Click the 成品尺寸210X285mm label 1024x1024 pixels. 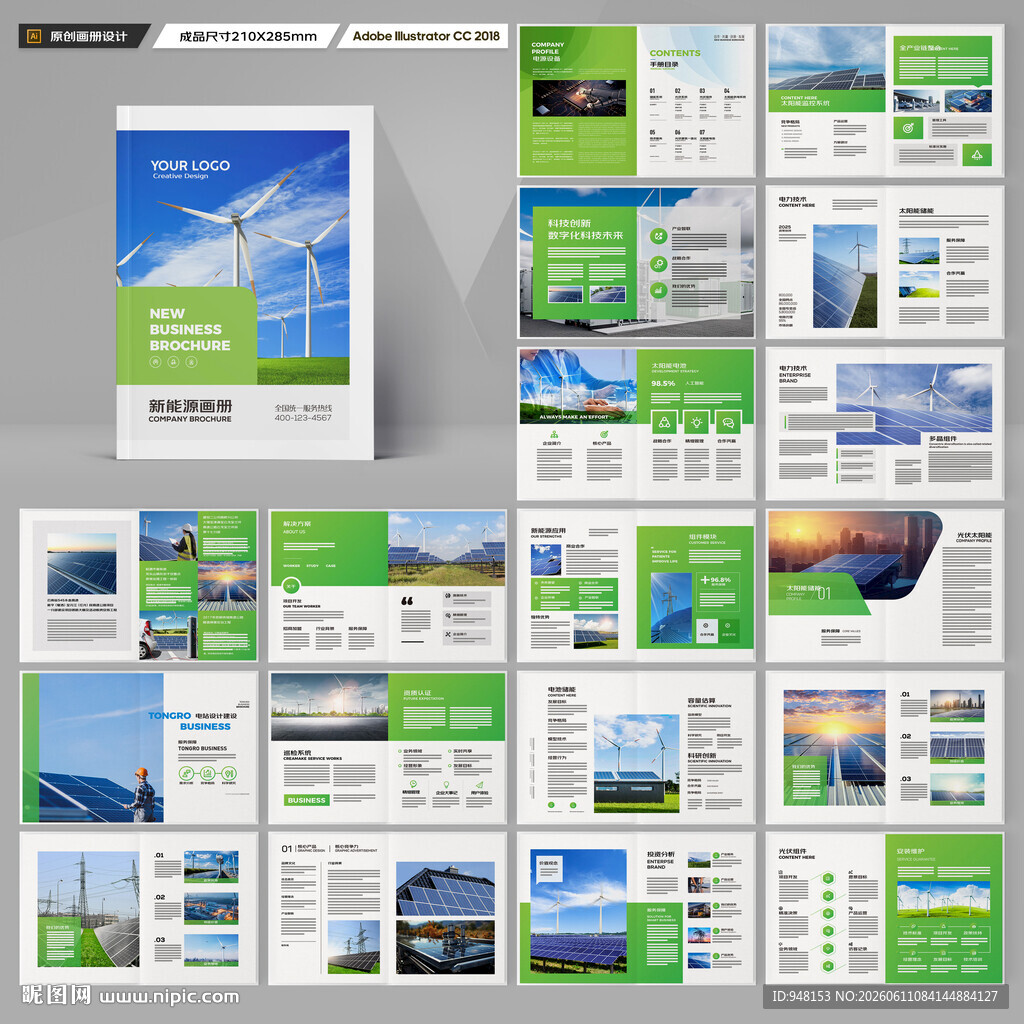coord(248,37)
